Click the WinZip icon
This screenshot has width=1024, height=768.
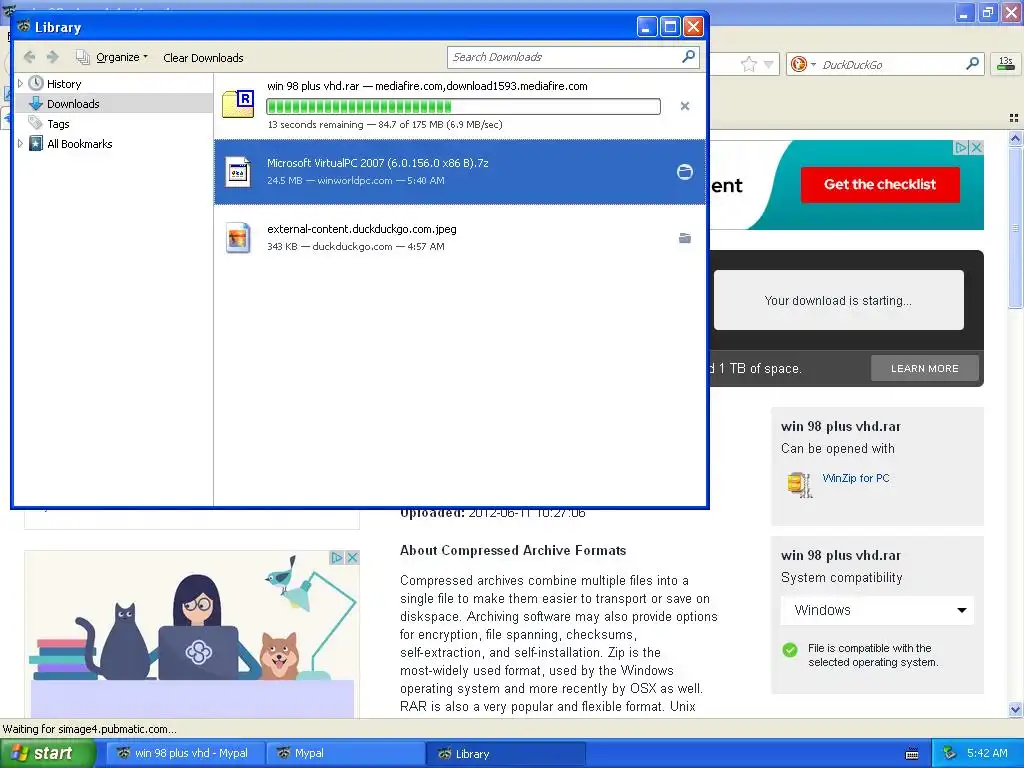[x=800, y=484]
